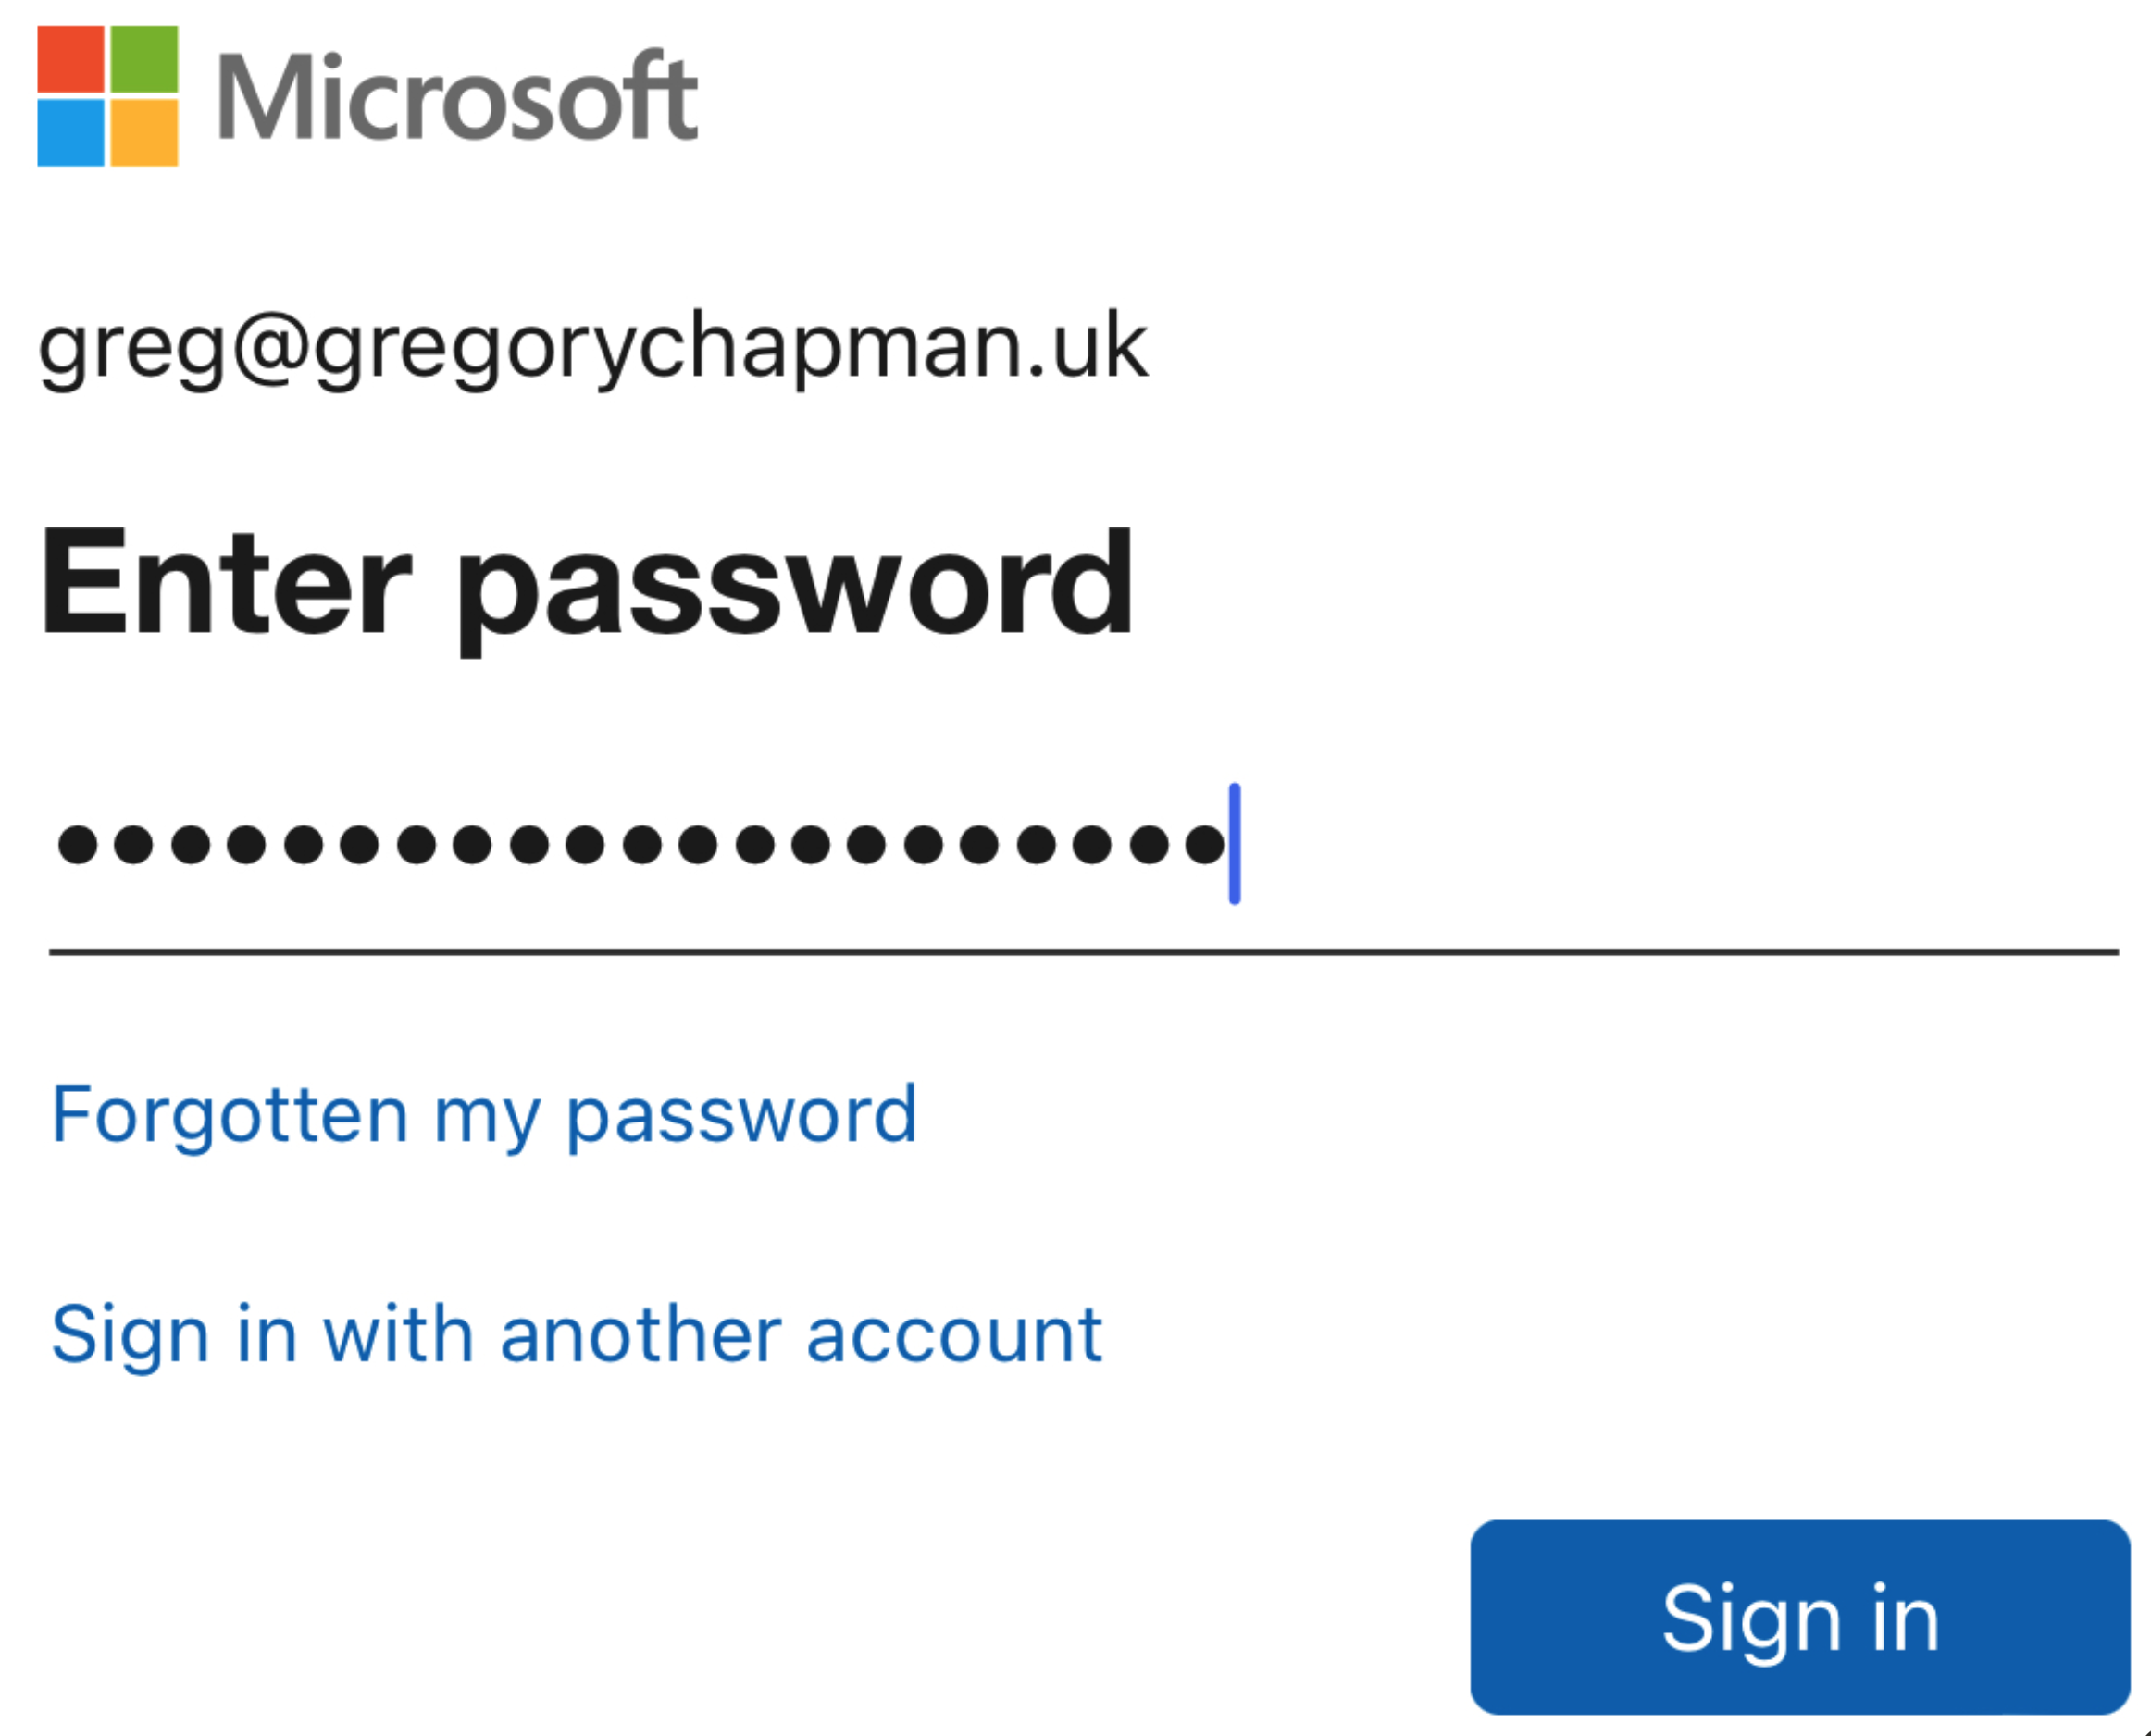
Task: Click the blue square in Microsoft logo
Action: coord(71,132)
